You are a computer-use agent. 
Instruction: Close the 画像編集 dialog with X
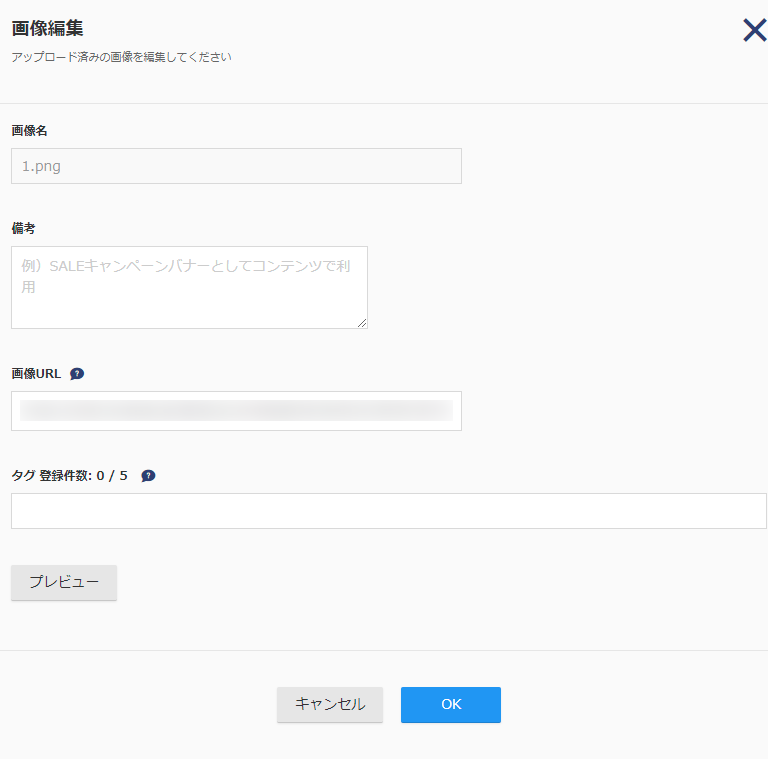tap(754, 30)
